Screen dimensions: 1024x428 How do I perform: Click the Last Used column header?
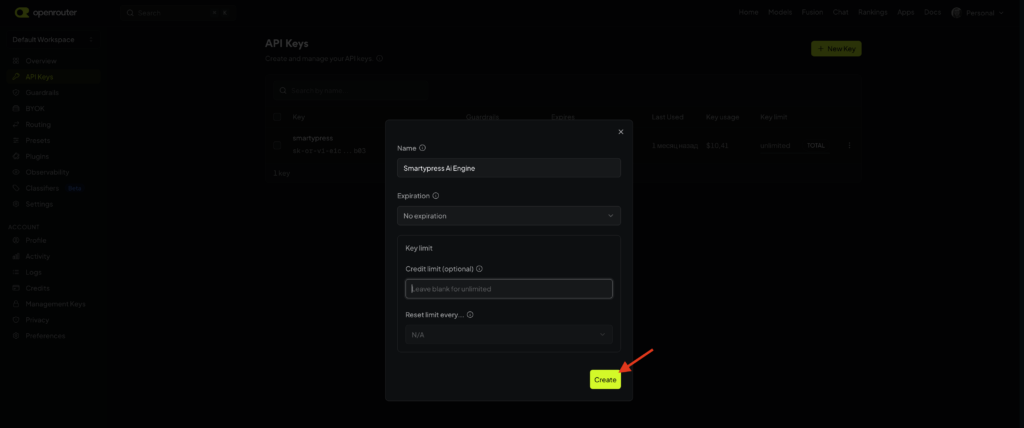point(667,117)
